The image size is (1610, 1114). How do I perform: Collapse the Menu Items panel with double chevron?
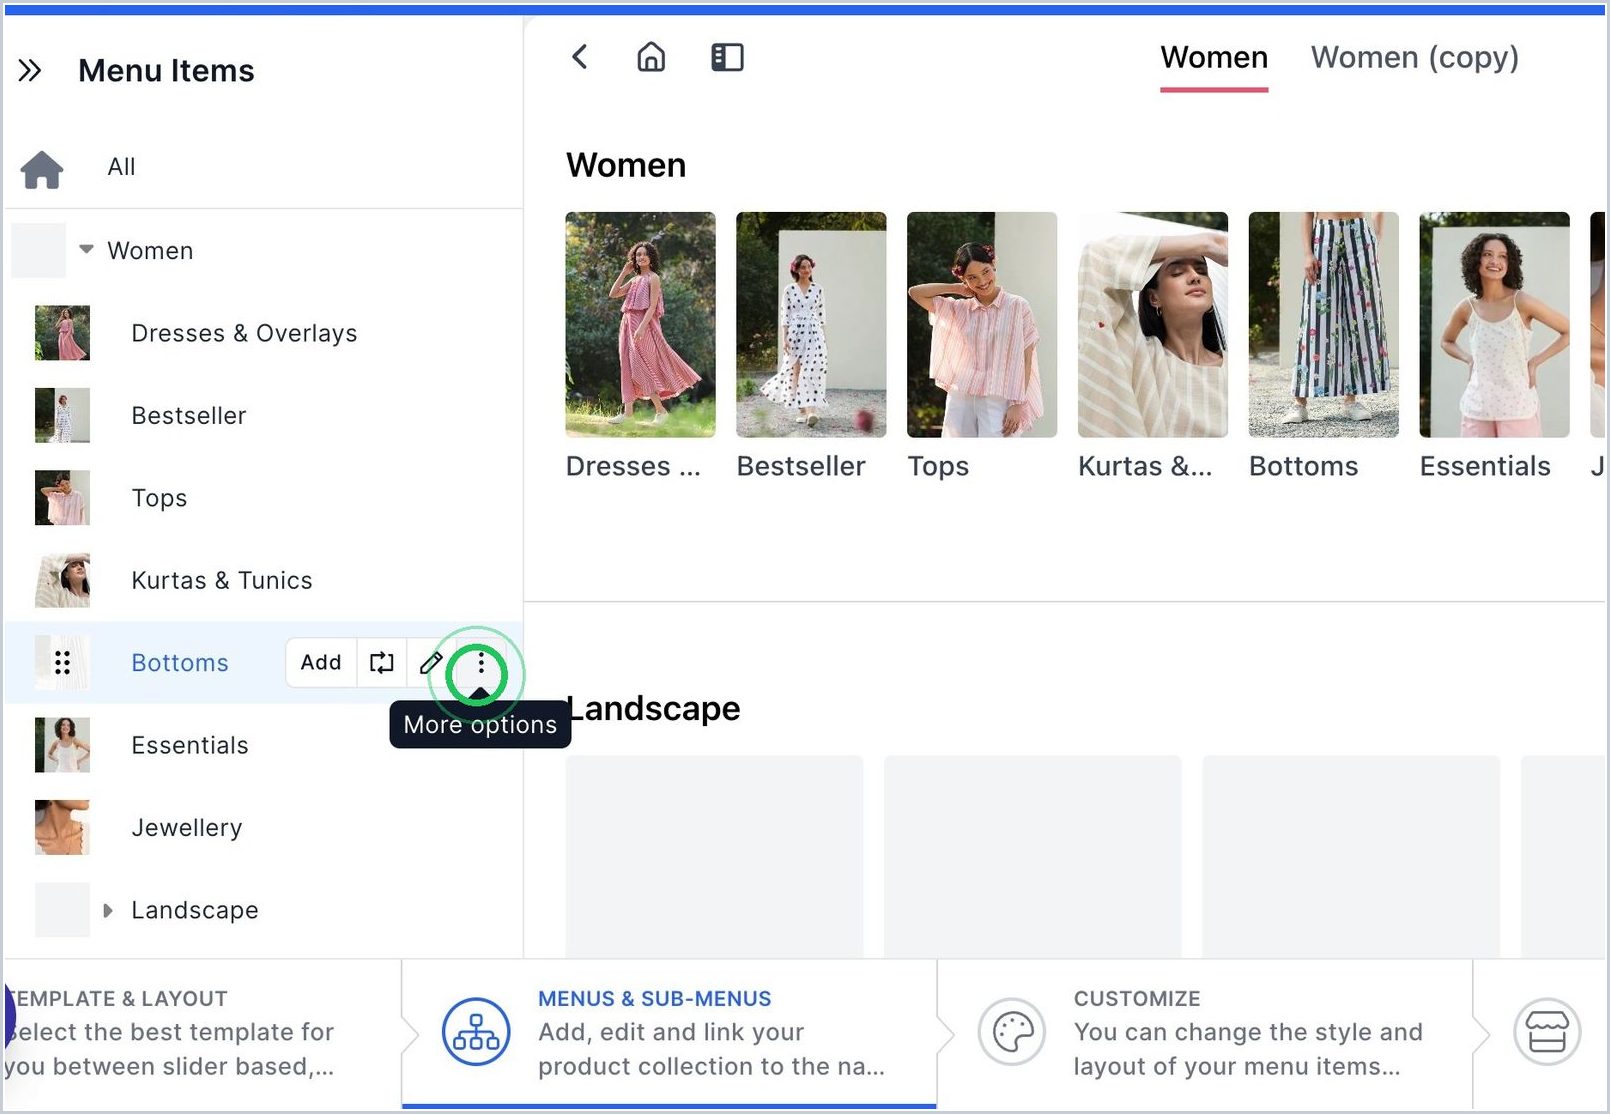(30, 70)
